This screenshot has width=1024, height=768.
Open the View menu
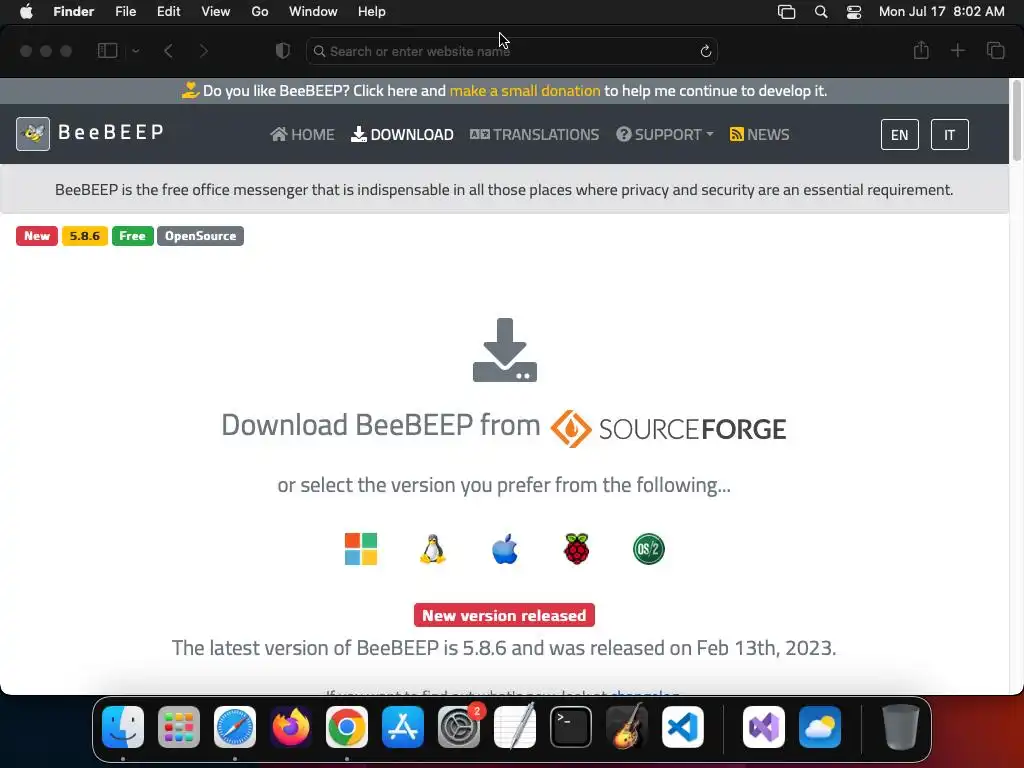(216, 12)
